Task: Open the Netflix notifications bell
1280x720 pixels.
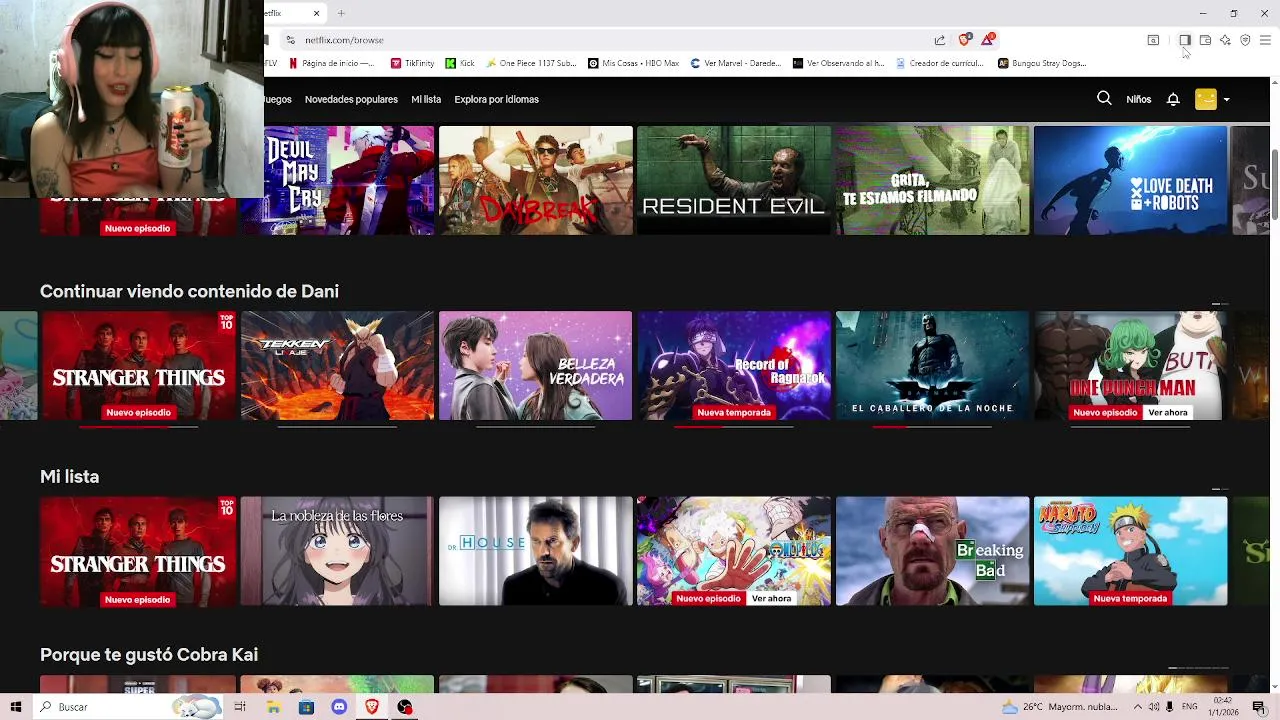Action: (1173, 99)
